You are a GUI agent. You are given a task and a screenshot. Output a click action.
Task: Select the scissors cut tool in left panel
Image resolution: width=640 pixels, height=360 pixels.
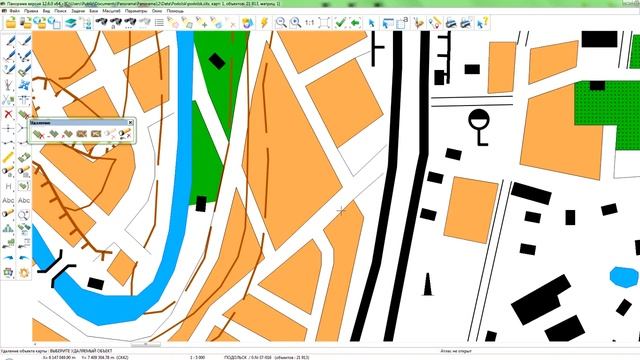tap(8, 99)
